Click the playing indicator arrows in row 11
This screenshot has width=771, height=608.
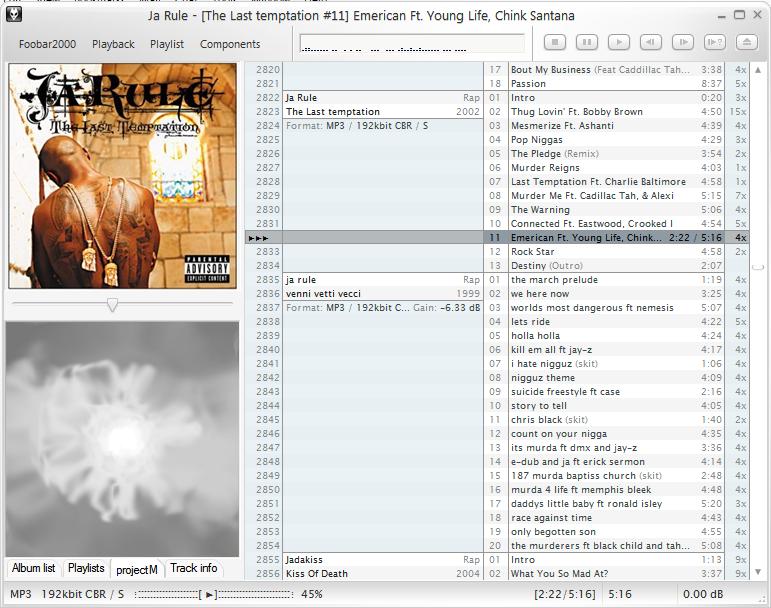(x=259, y=238)
